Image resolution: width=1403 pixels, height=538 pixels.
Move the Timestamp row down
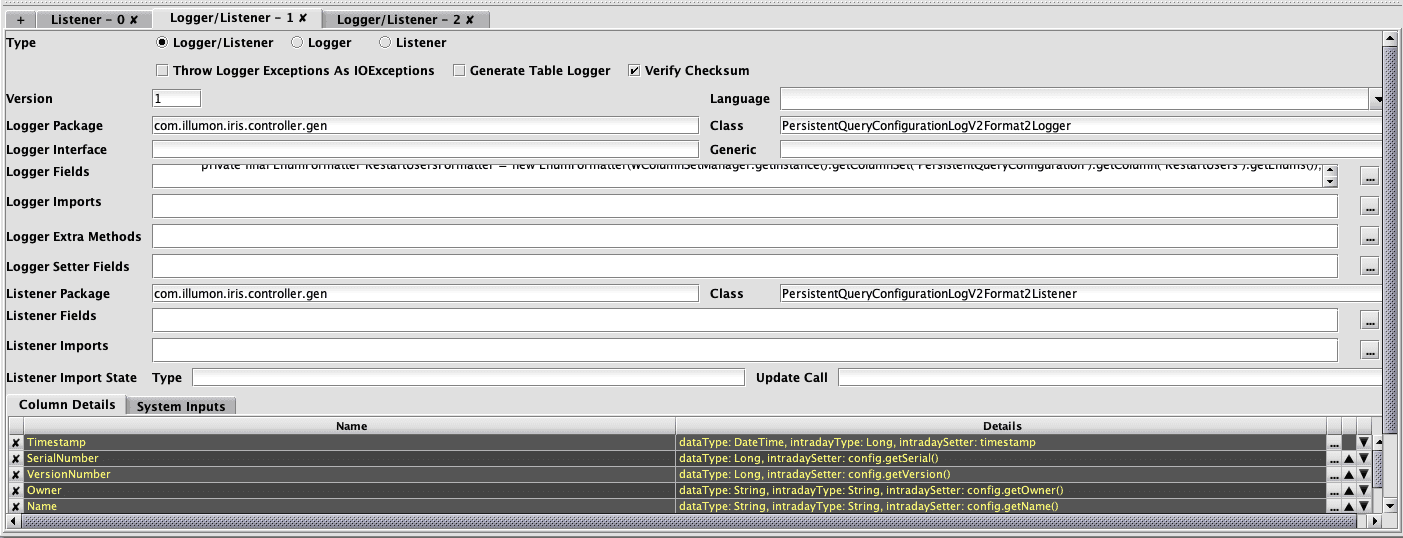click(x=1363, y=442)
